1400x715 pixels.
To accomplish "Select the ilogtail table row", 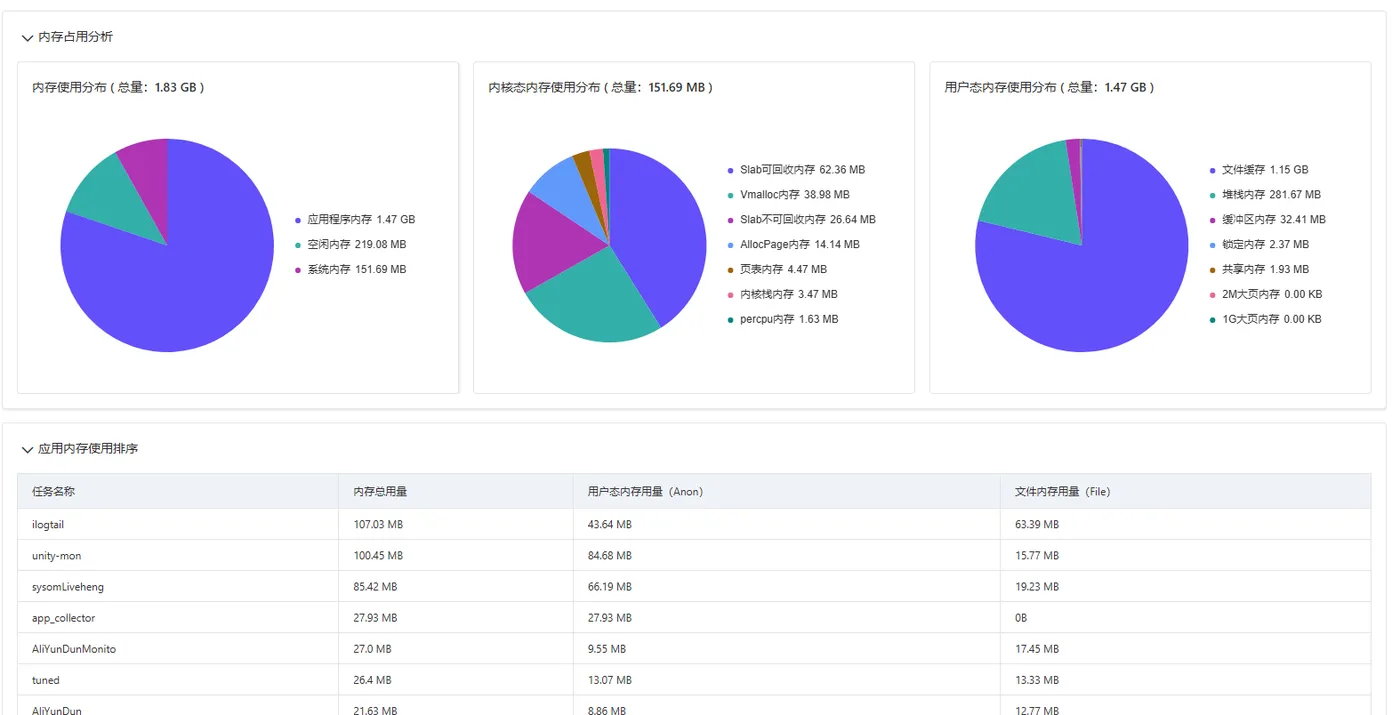I will click(694, 524).
